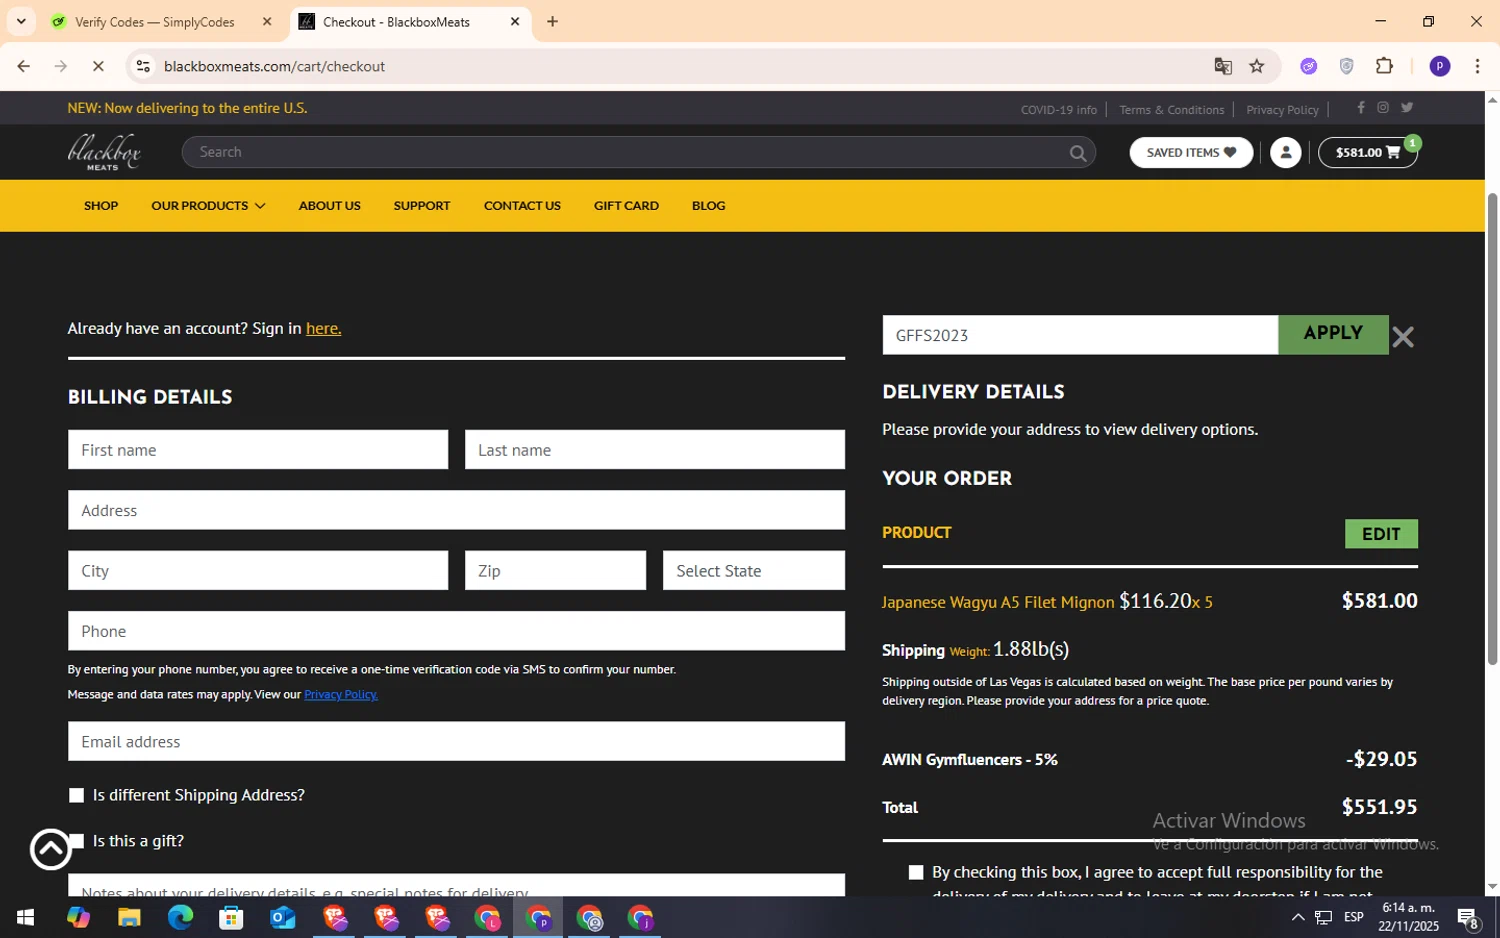This screenshot has height=938, width=1500.
Task: Click the Email address field
Action: click(x=456, y=741)
